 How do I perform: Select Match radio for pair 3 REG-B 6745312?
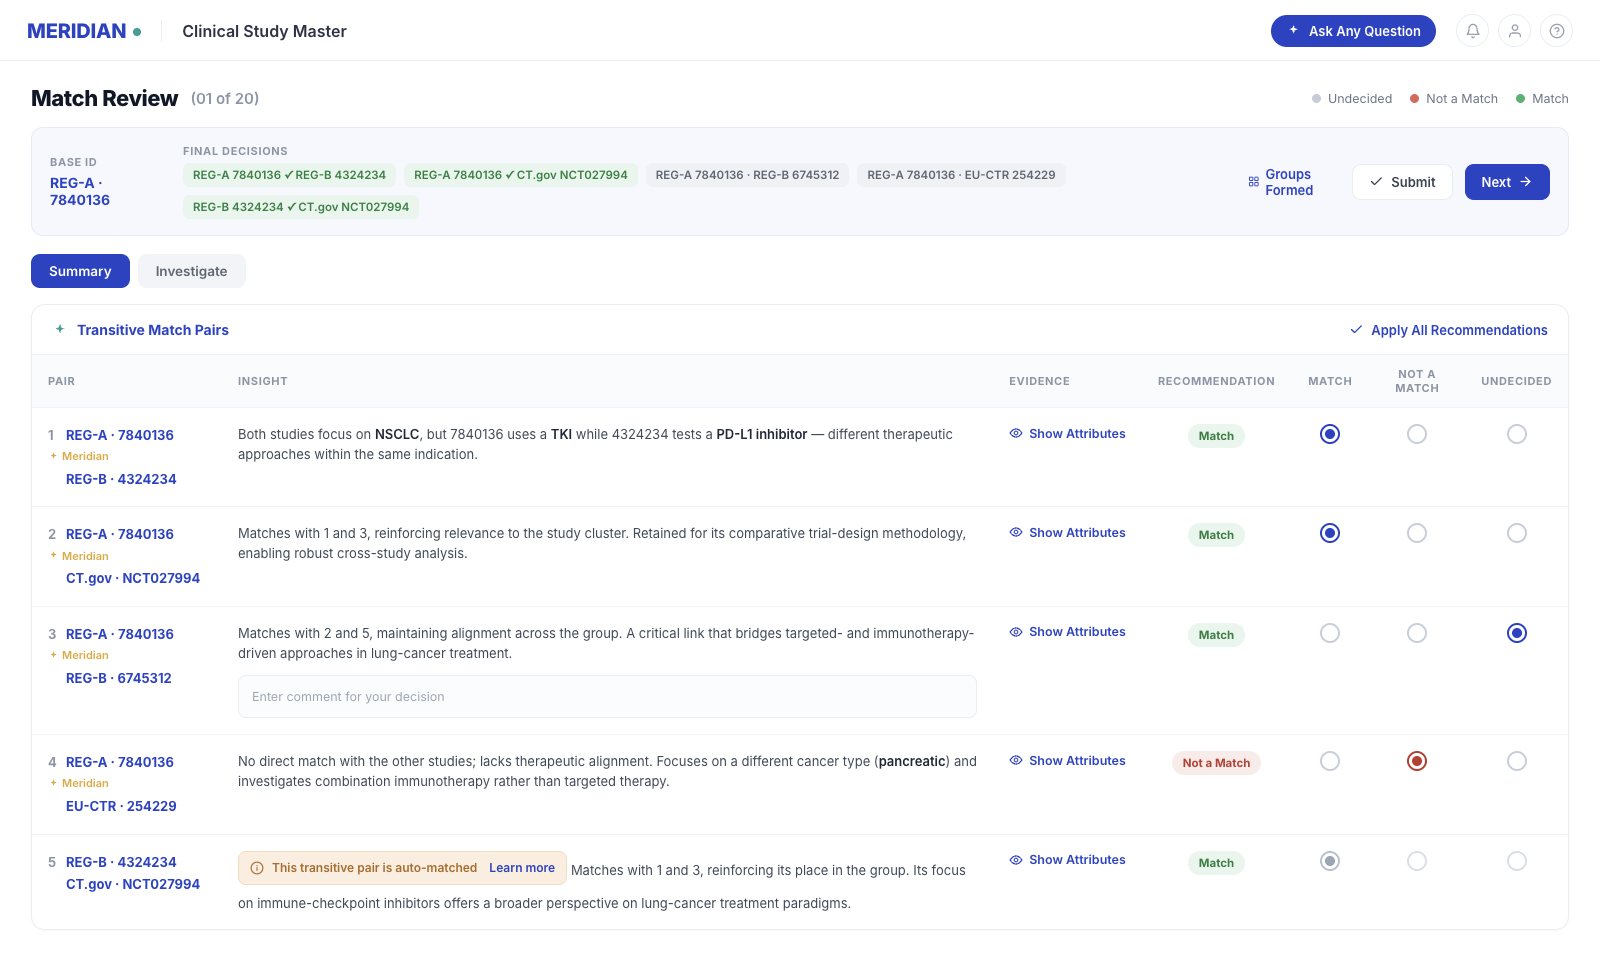(x=1330, y=633)
